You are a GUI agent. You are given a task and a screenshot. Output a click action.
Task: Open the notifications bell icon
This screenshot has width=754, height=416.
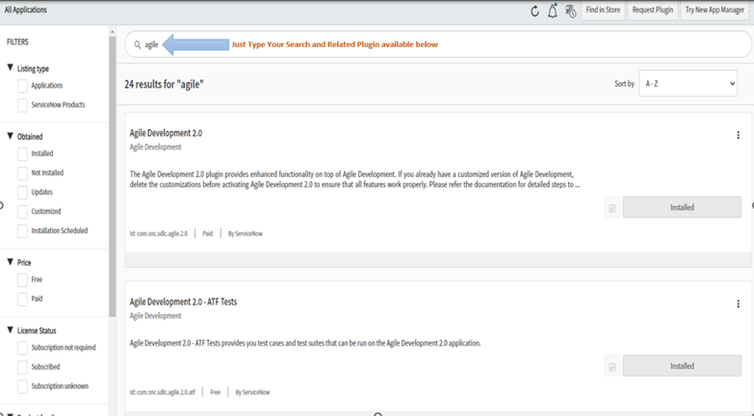(x=553, y=11)
